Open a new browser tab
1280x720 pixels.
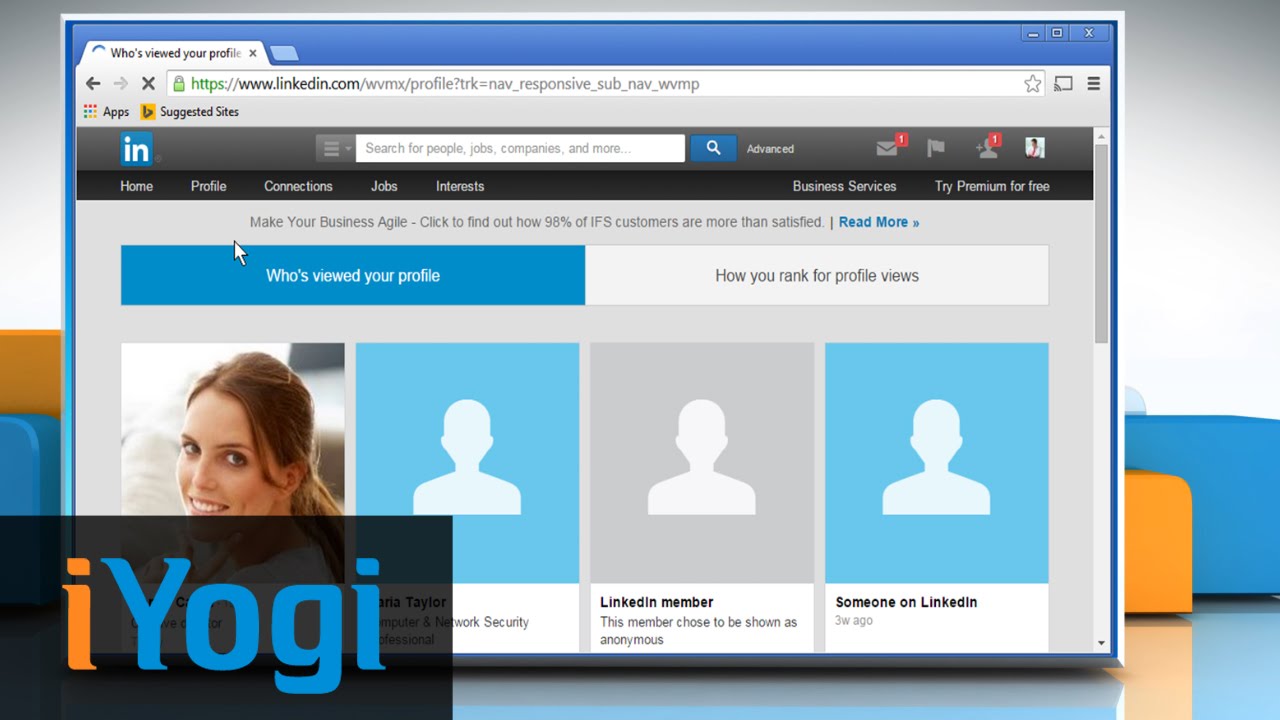[x=284, y=53]
